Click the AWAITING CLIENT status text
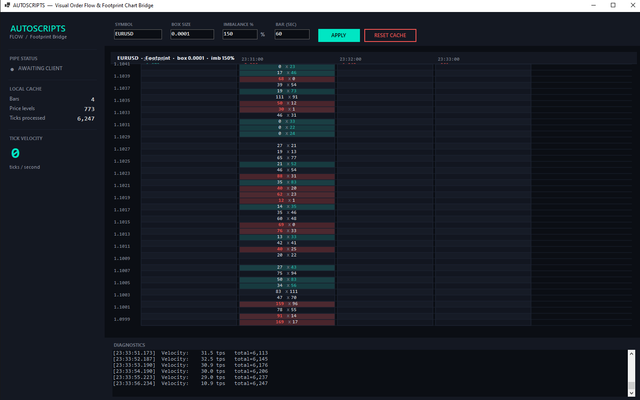640x400 pixels. tap(40, 68)
